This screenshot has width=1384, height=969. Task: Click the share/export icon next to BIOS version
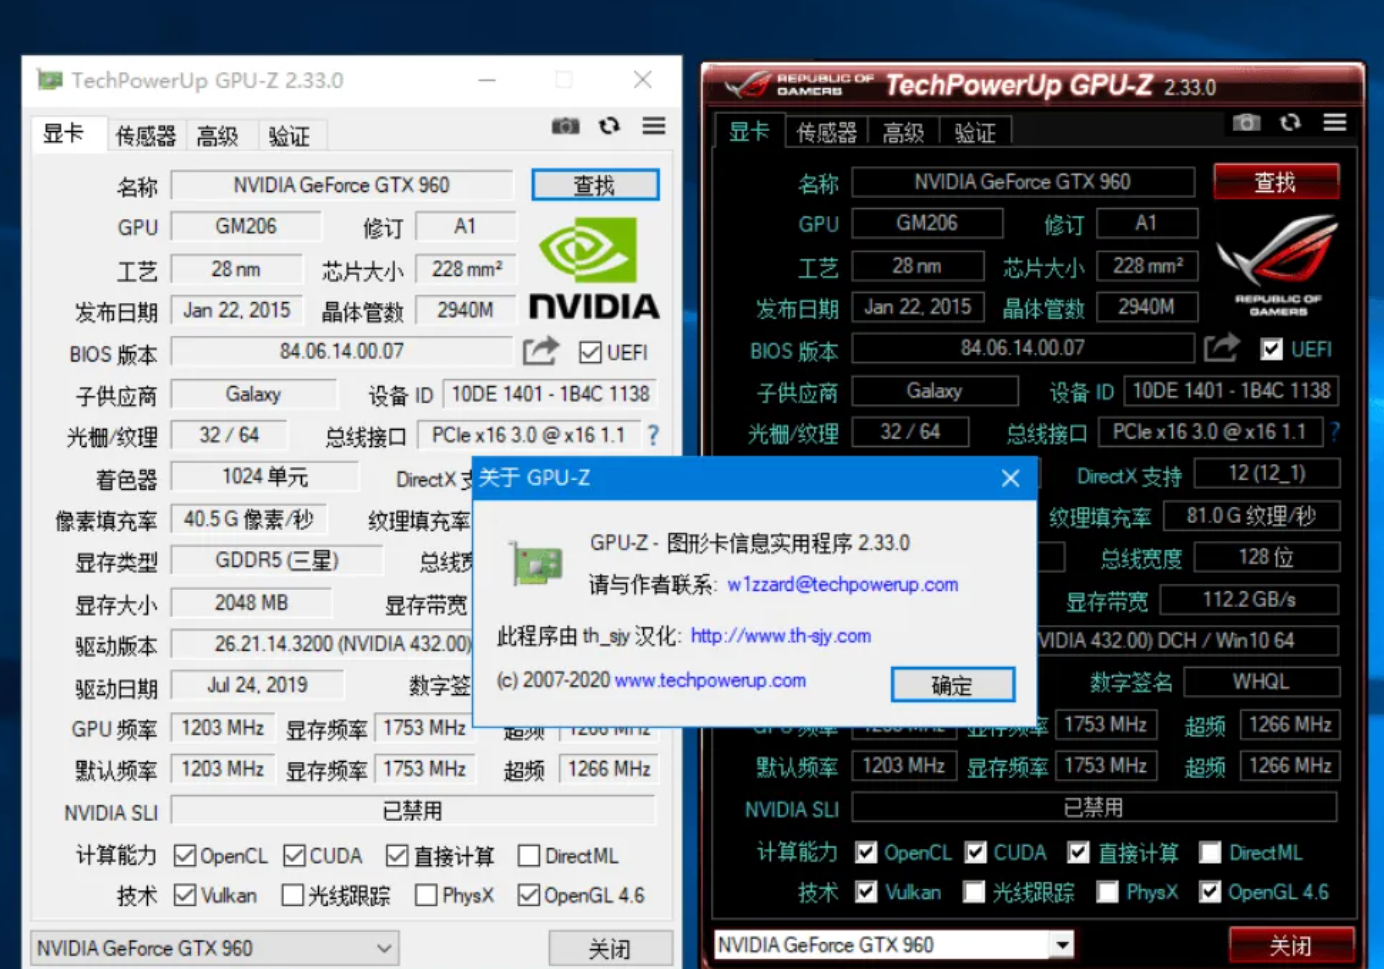540,351
